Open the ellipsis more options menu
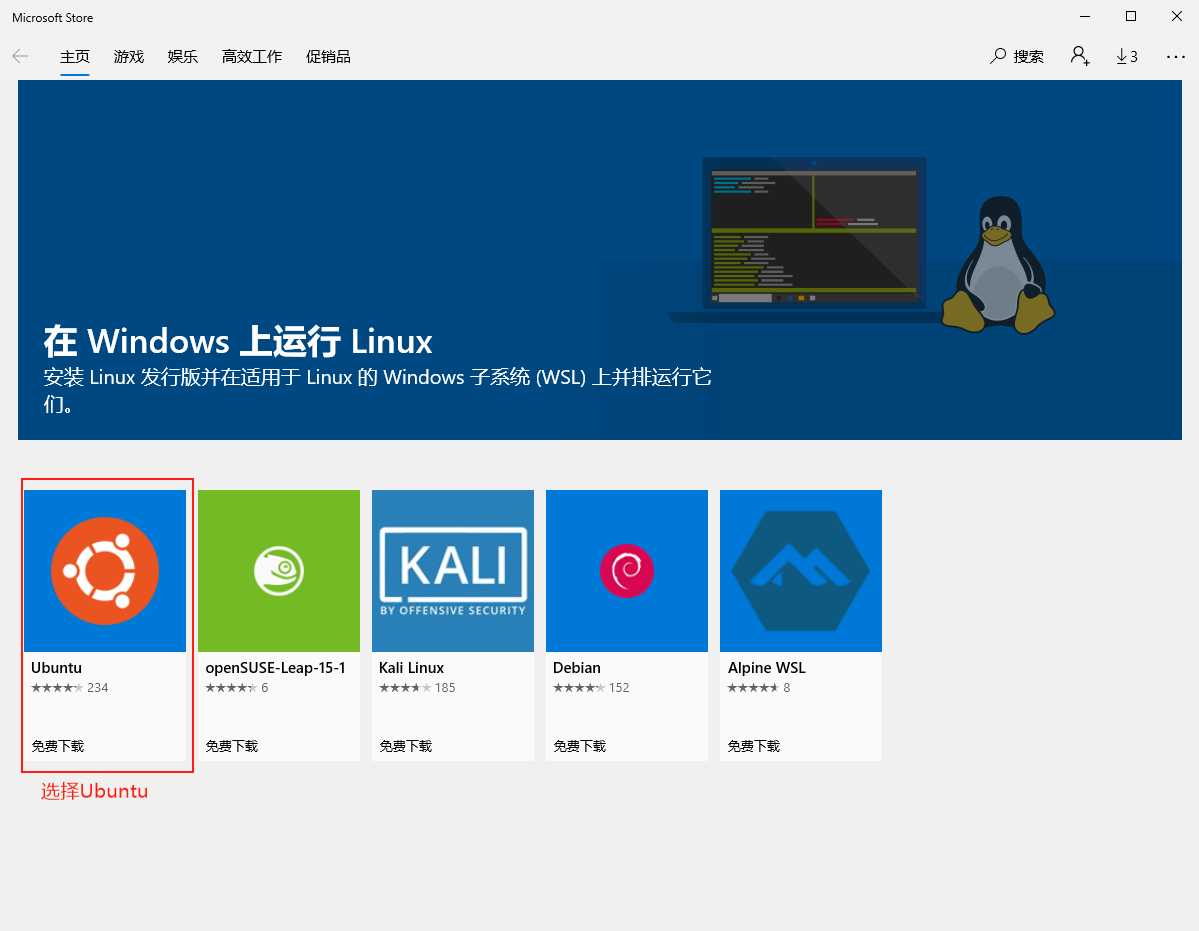 tap(1175, 57)
